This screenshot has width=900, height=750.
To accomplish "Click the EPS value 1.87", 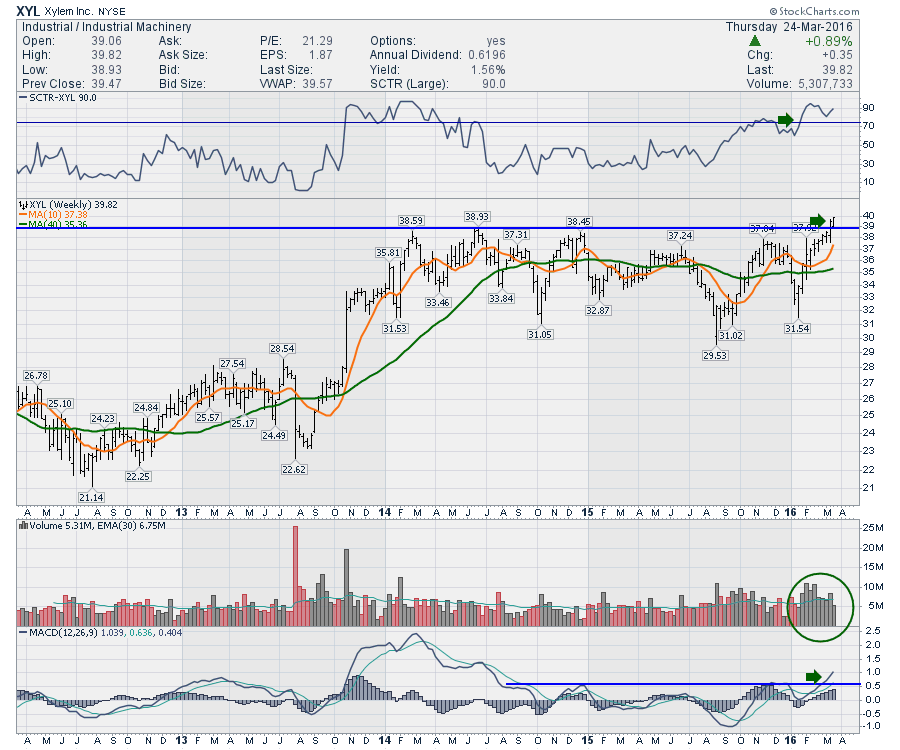I will 320,55.
